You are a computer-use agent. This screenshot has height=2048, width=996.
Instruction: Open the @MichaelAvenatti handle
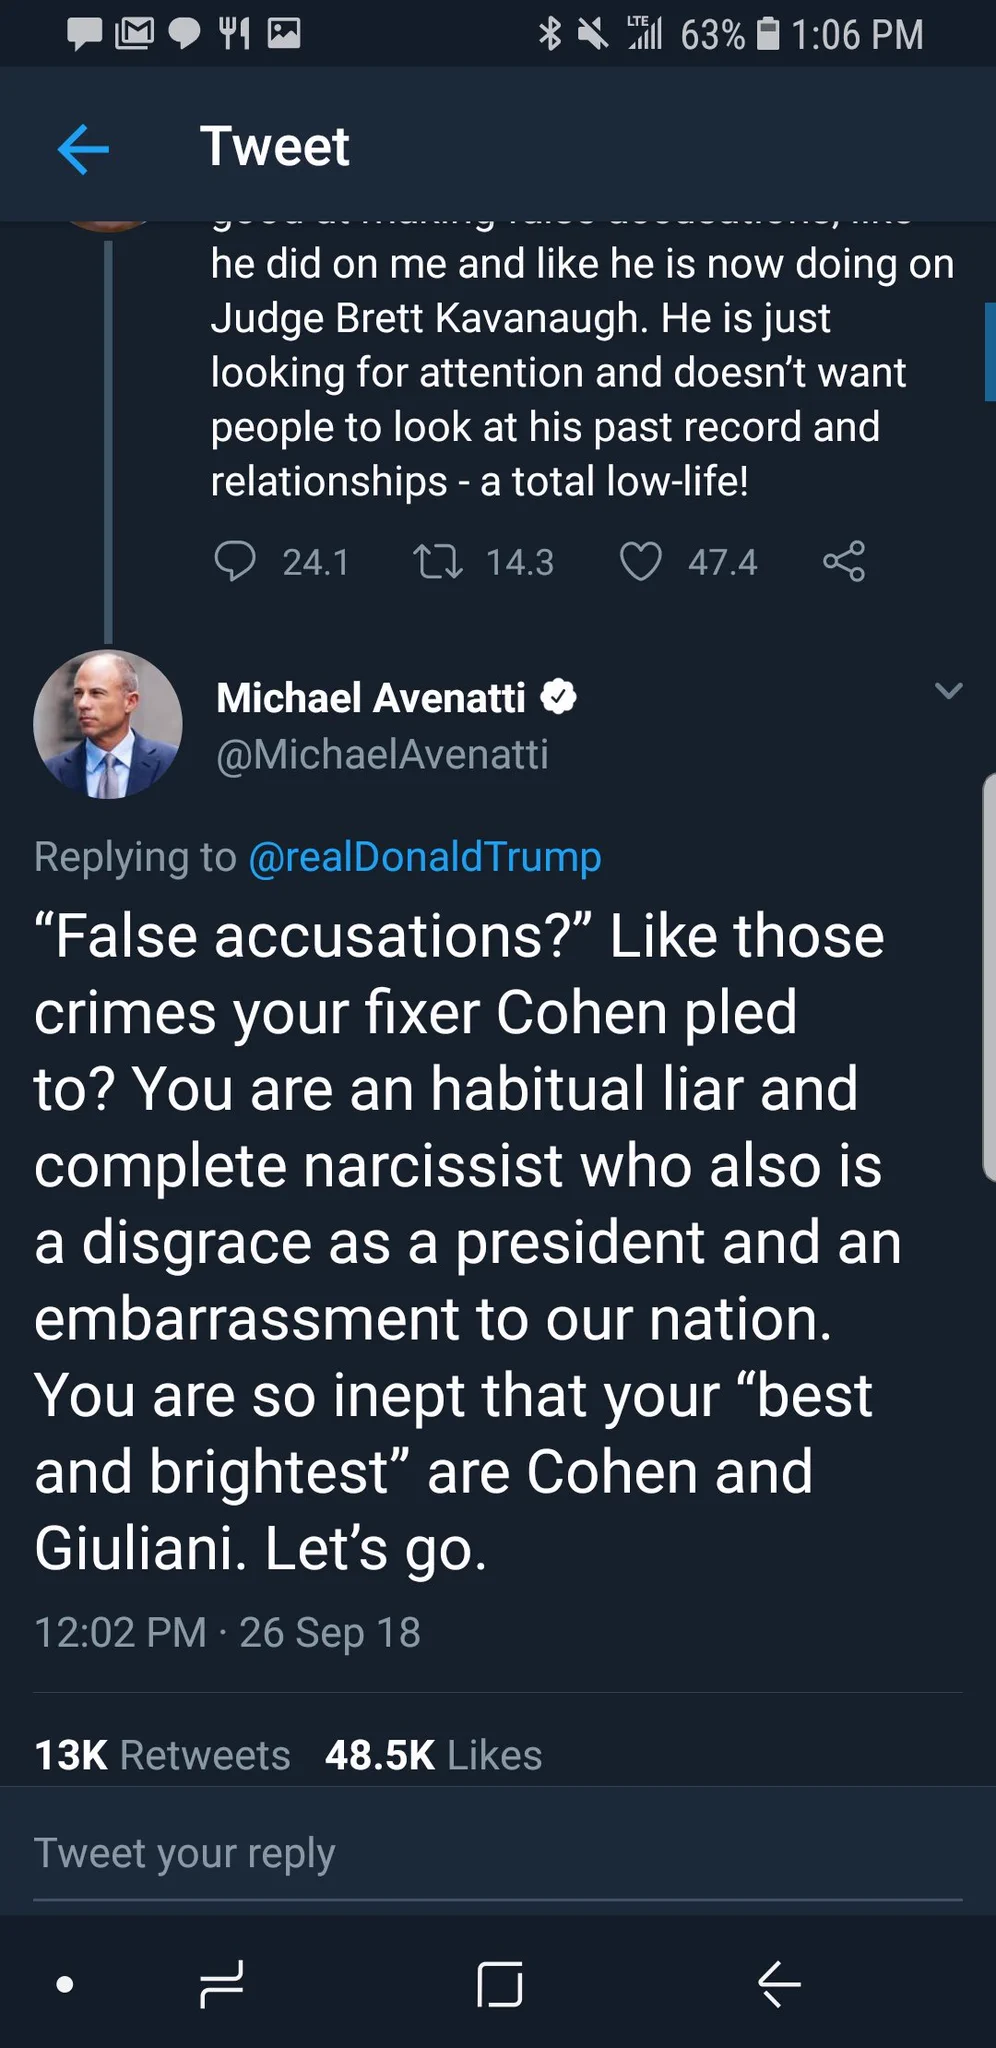382,754
